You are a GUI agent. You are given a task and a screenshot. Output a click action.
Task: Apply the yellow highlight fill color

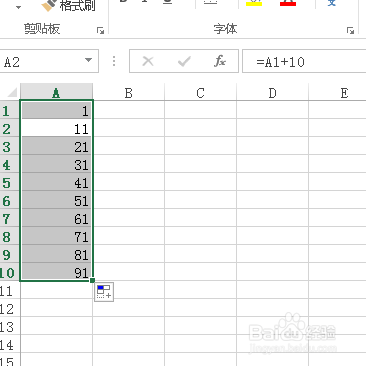pos(254,3)
